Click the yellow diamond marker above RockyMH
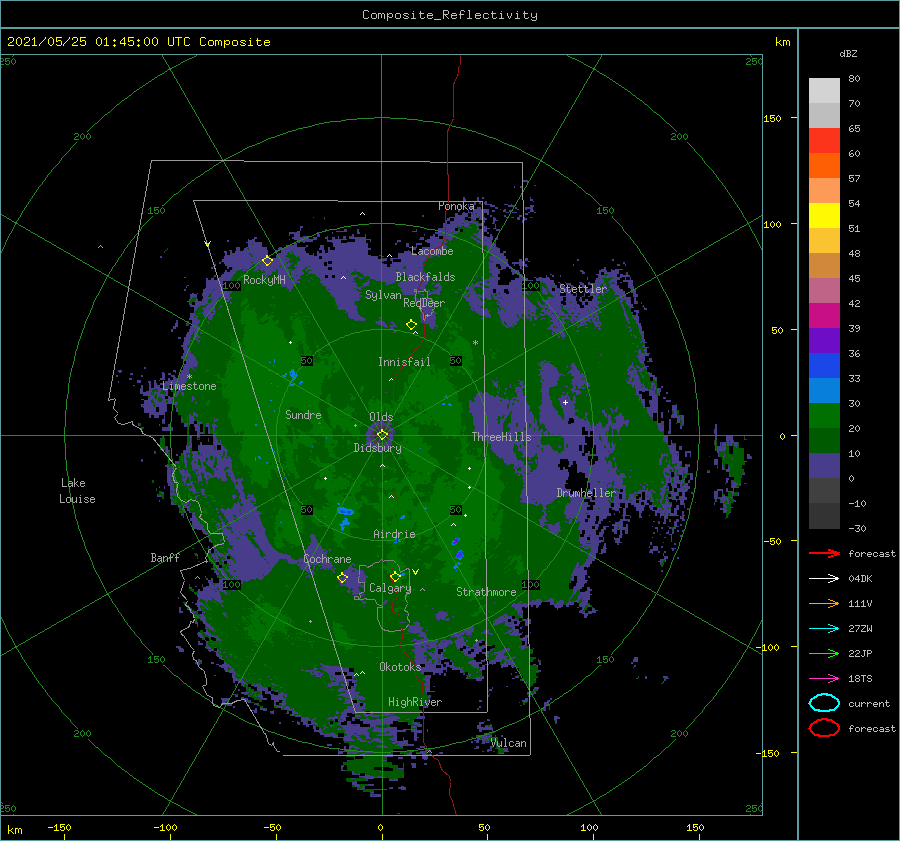 click(x=267, y=261)
